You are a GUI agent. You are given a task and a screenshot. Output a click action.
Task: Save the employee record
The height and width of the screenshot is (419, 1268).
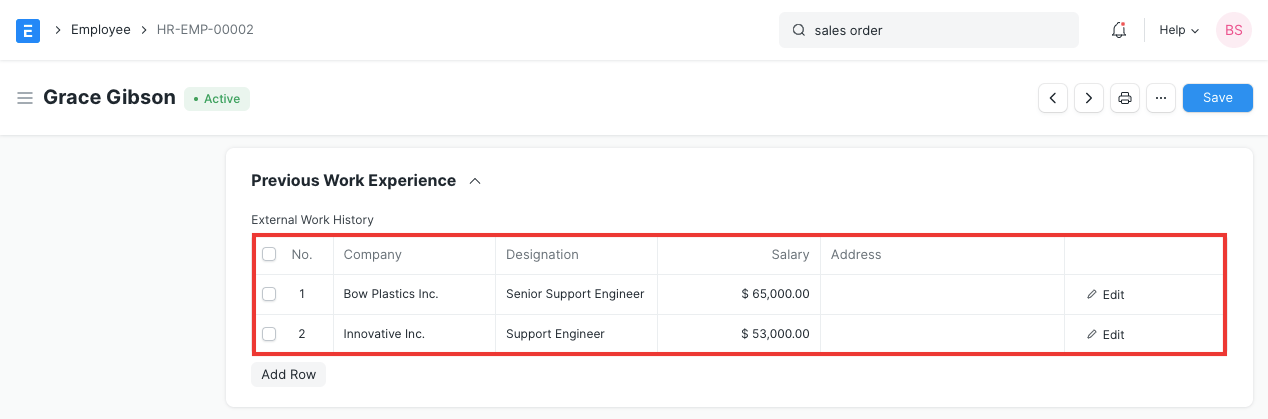tap(1217, 98)
